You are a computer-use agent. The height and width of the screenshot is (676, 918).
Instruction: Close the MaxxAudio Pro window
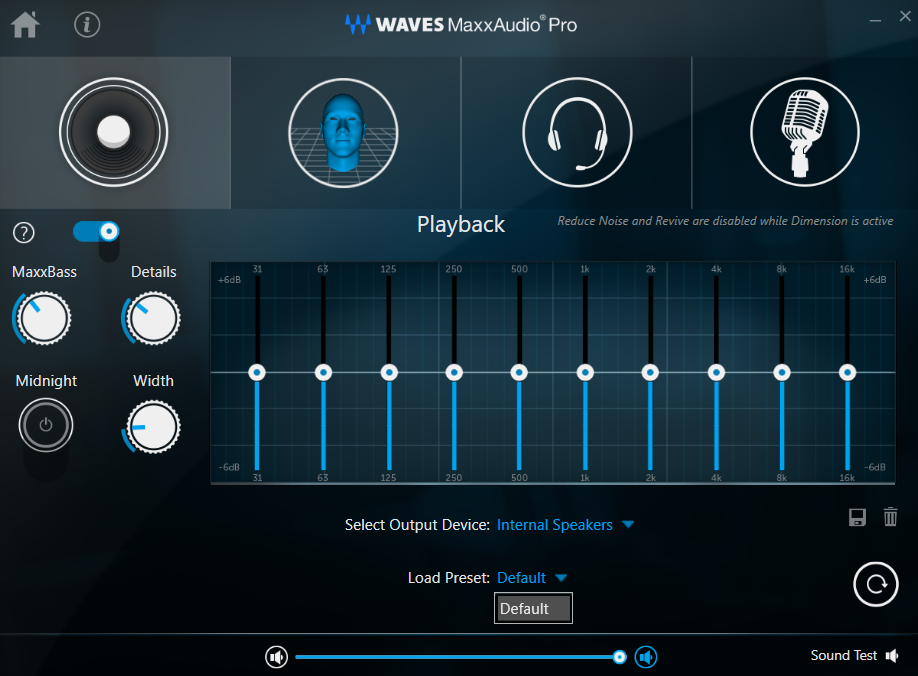click(905, 16)
